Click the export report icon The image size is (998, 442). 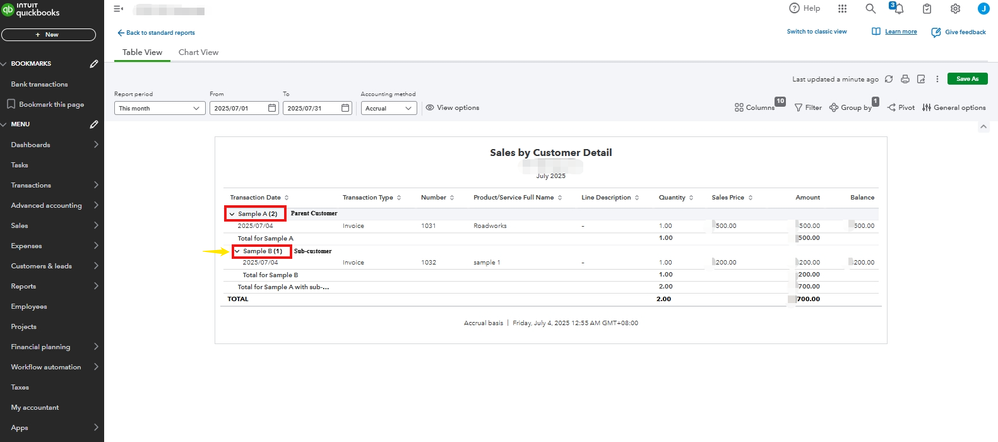click(919, 78)
